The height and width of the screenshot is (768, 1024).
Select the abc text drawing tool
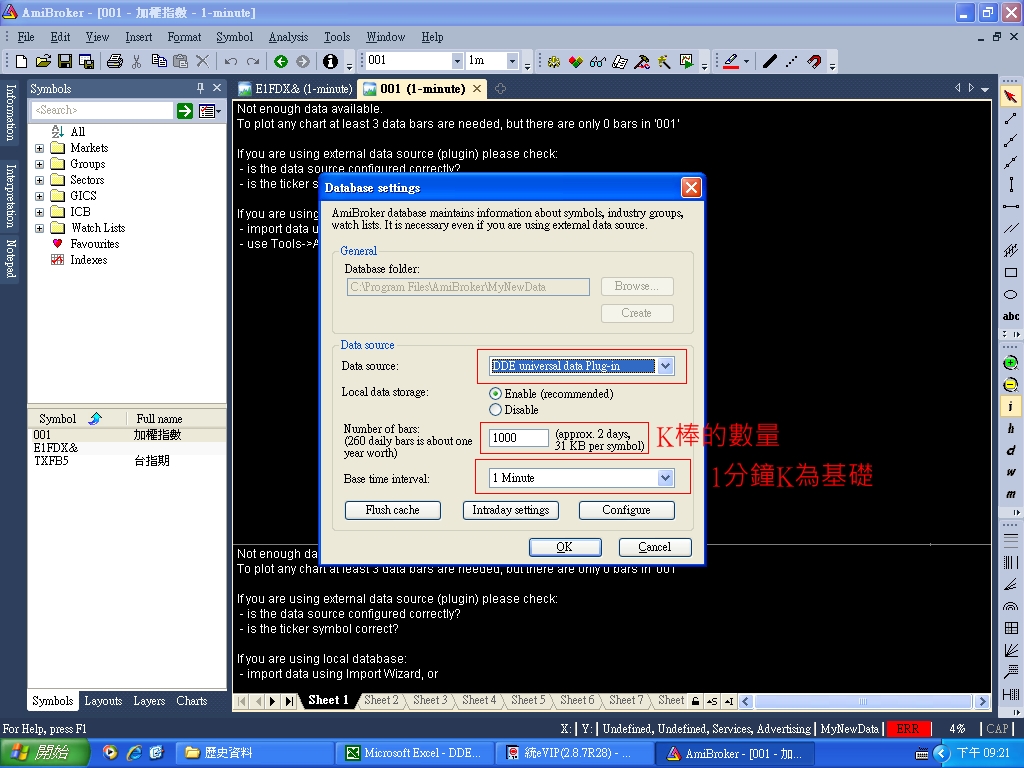[x=1010, y=316]
